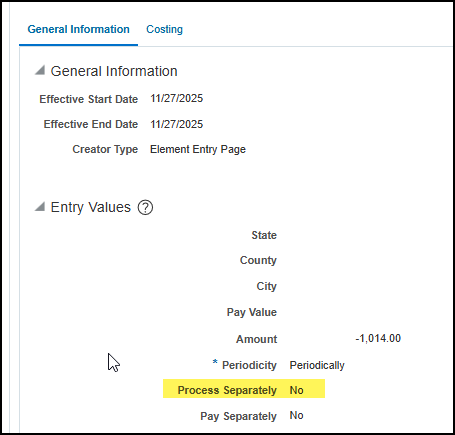Screen dimensions: 455x435
Task: Switch to the Costing tab
Action: point(164,29)
